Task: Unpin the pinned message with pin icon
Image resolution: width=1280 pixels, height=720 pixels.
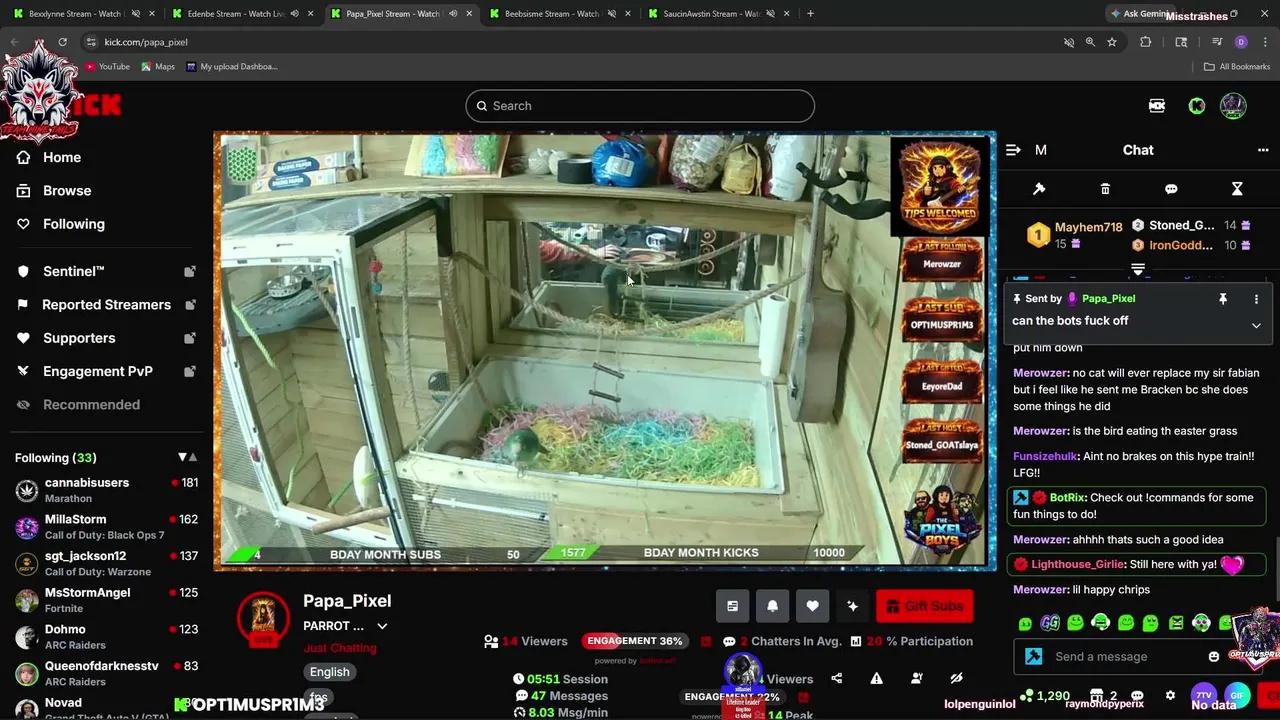Action: tap(1222, 299)
